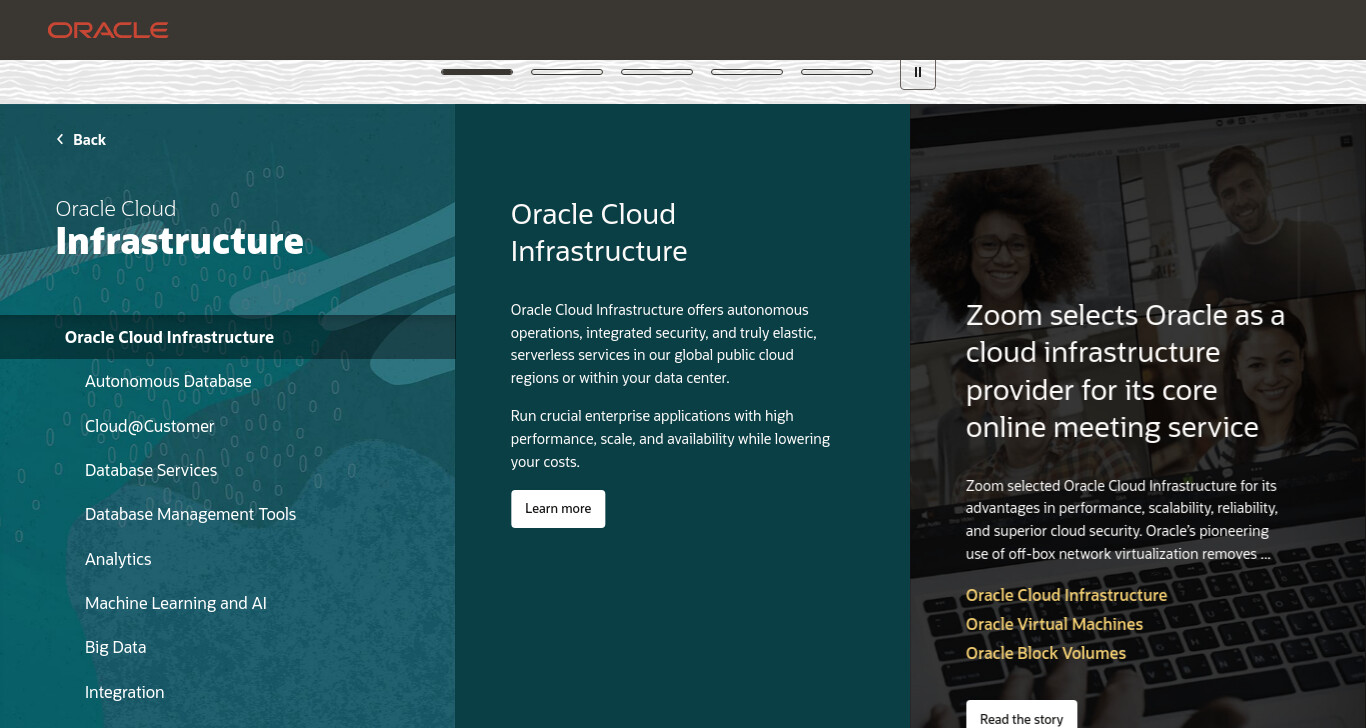Jump to the fifth carousel slide indicator
The width and height of the screenshot is (1366, 728).
point(837,72)
